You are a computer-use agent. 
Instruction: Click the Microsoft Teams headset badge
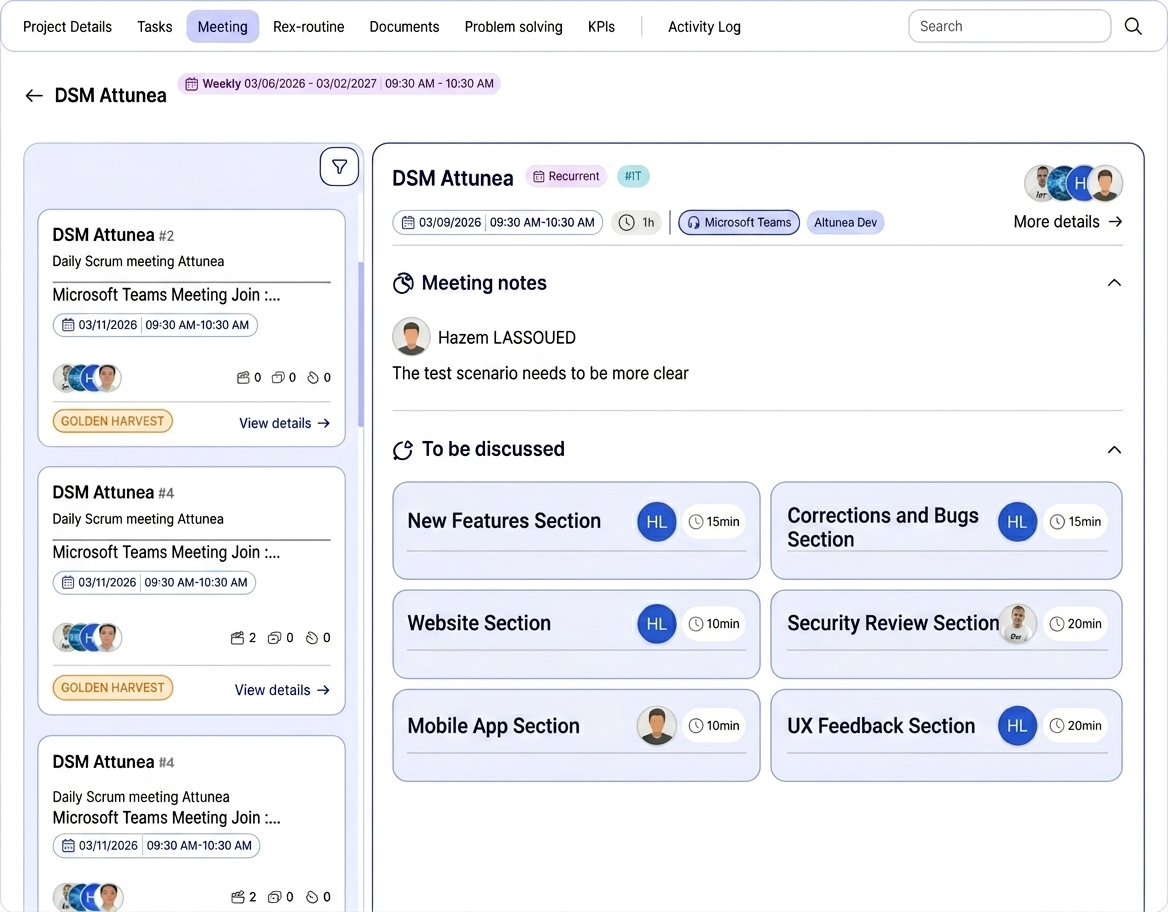coord(738,222)
